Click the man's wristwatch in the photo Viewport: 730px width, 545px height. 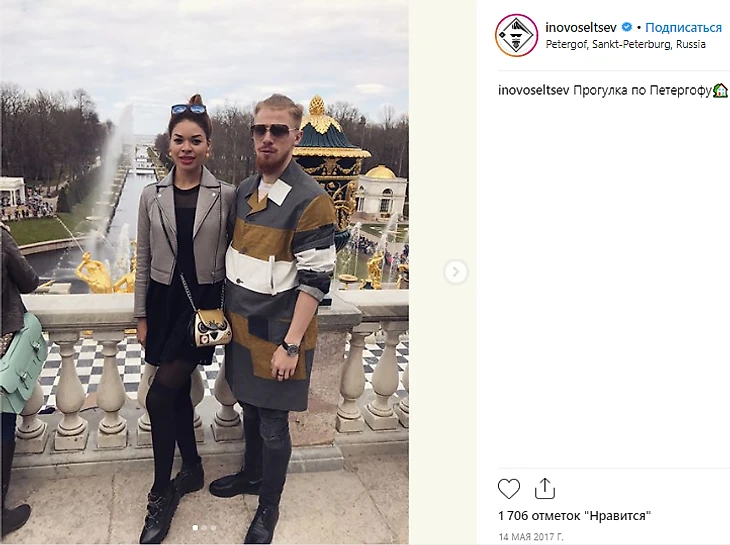click(x=291, y=348)
